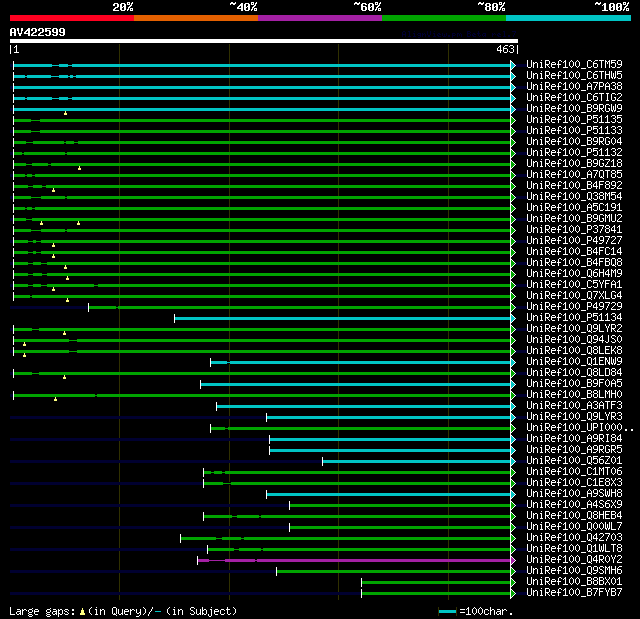This screenshot has width=640, height=619.
Task: Click the purple ~60% identity color bar
Action: click(320, 18)
